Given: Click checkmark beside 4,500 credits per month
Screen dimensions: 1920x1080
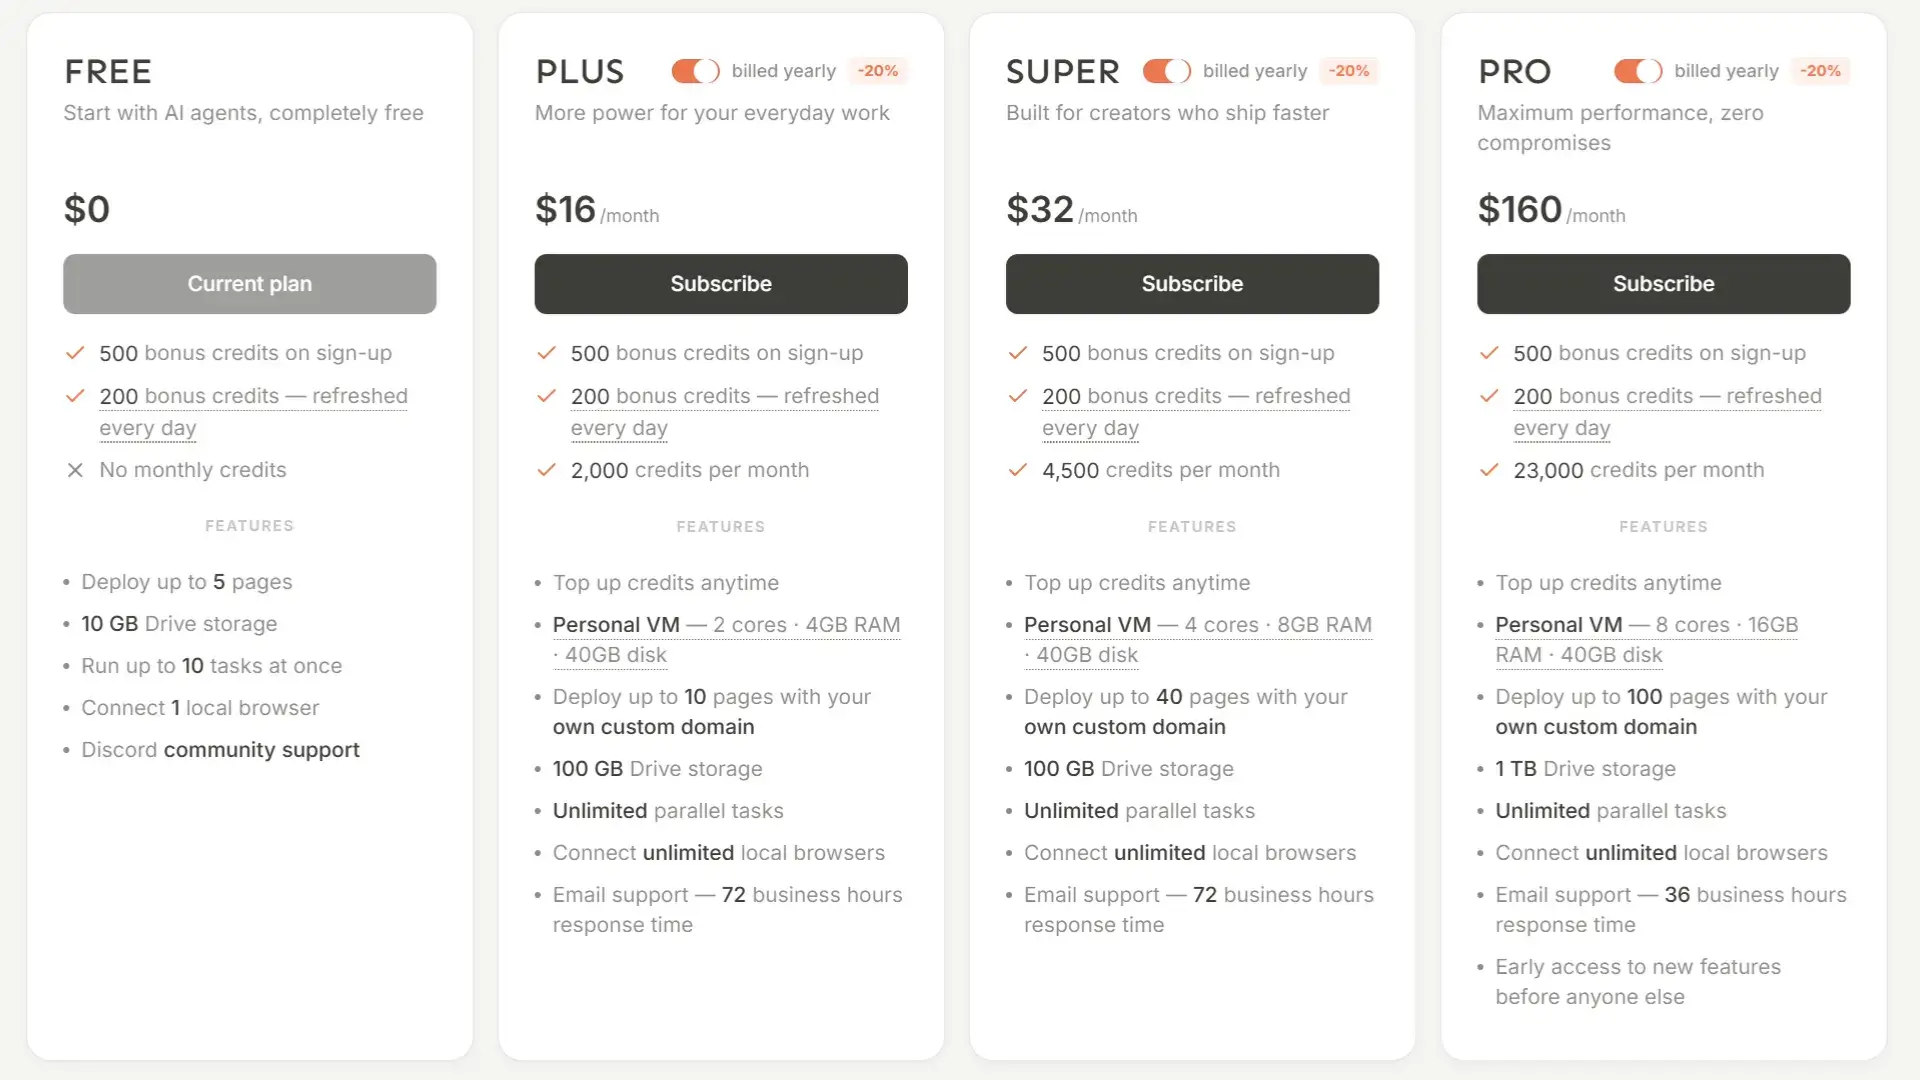Looking at the screenshot, I should pos(1018,470).
